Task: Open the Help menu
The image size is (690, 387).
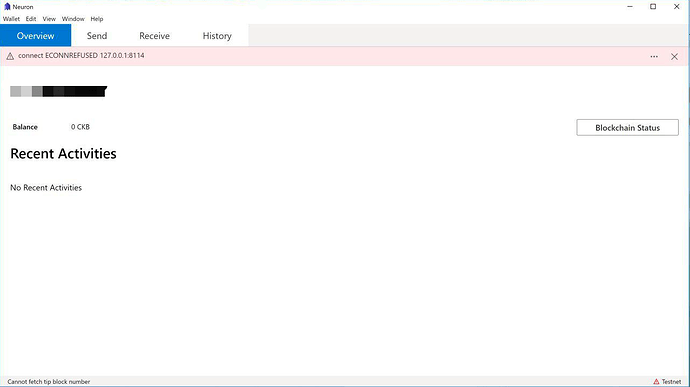Action: [97, 19]
